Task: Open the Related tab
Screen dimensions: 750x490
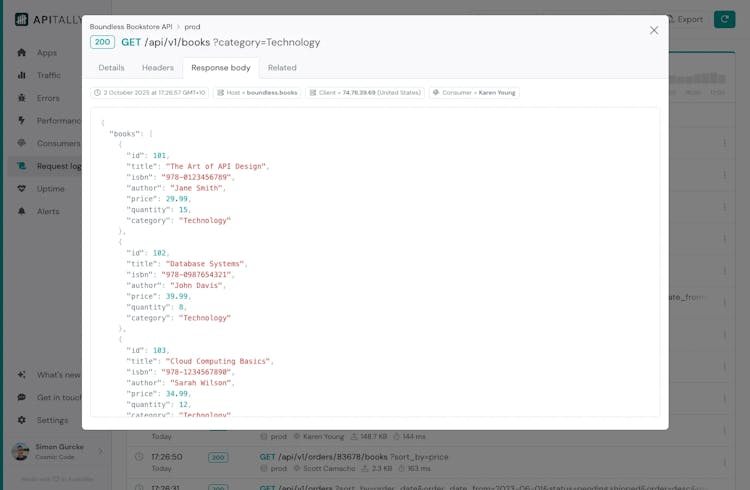Action: coord(282,68)
